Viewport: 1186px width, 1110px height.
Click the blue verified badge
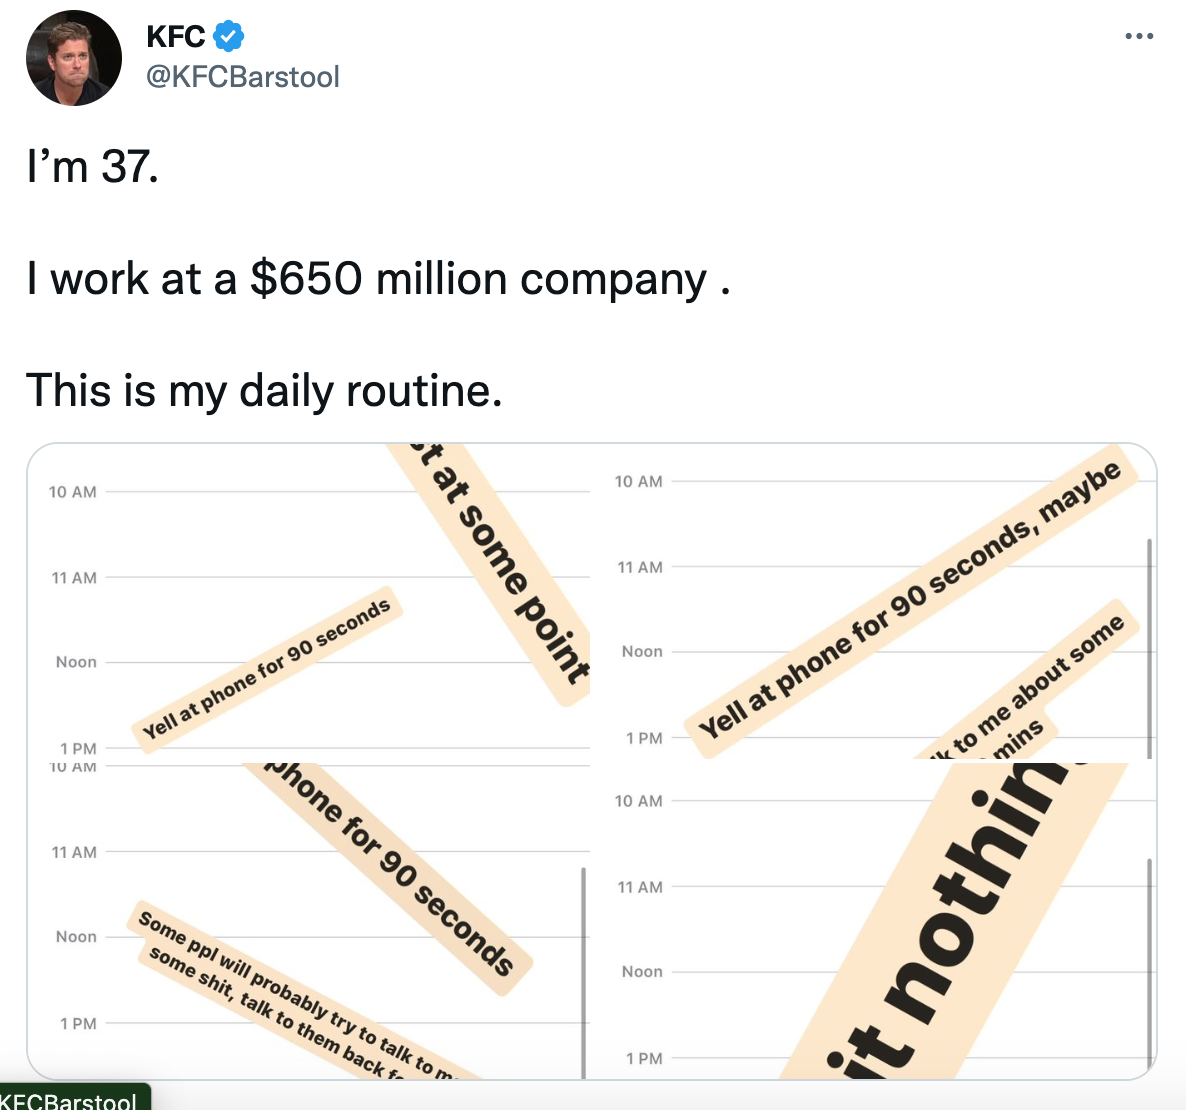[228, 37]
